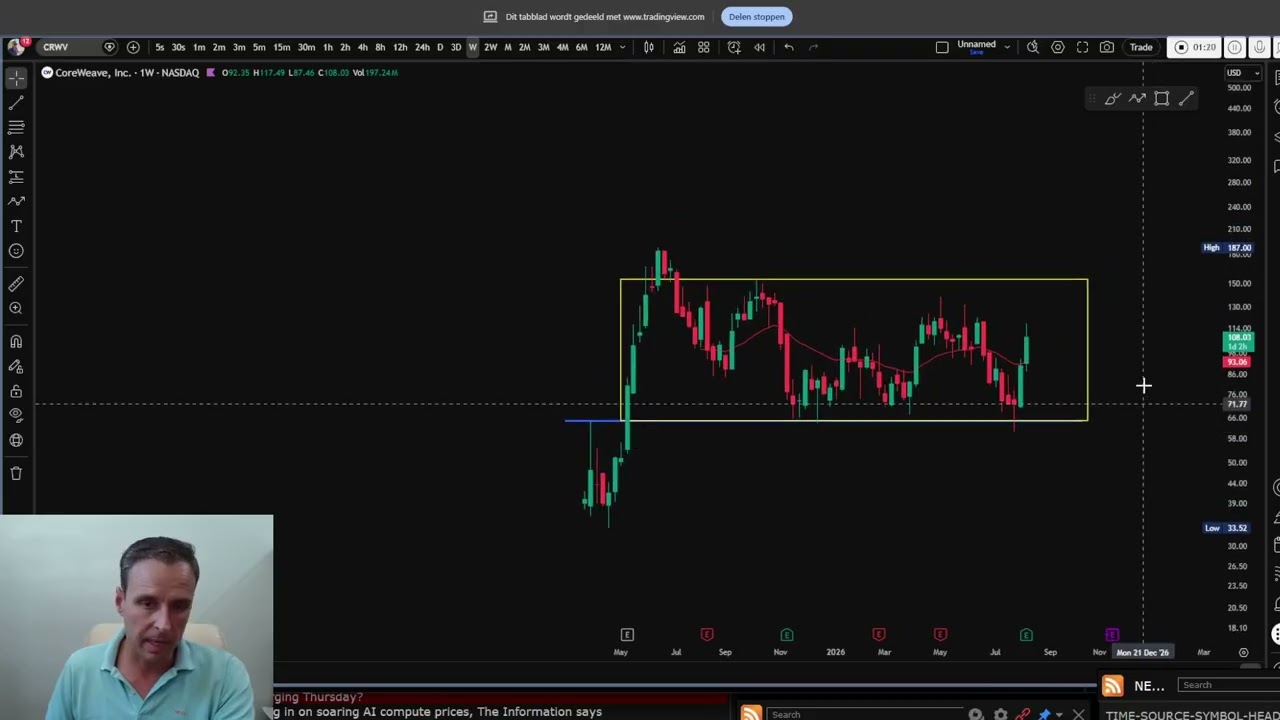The height and width of the screenshot is (720, 1280).
Task: Open the Indicators panel
Action: (x=679, y=47)
